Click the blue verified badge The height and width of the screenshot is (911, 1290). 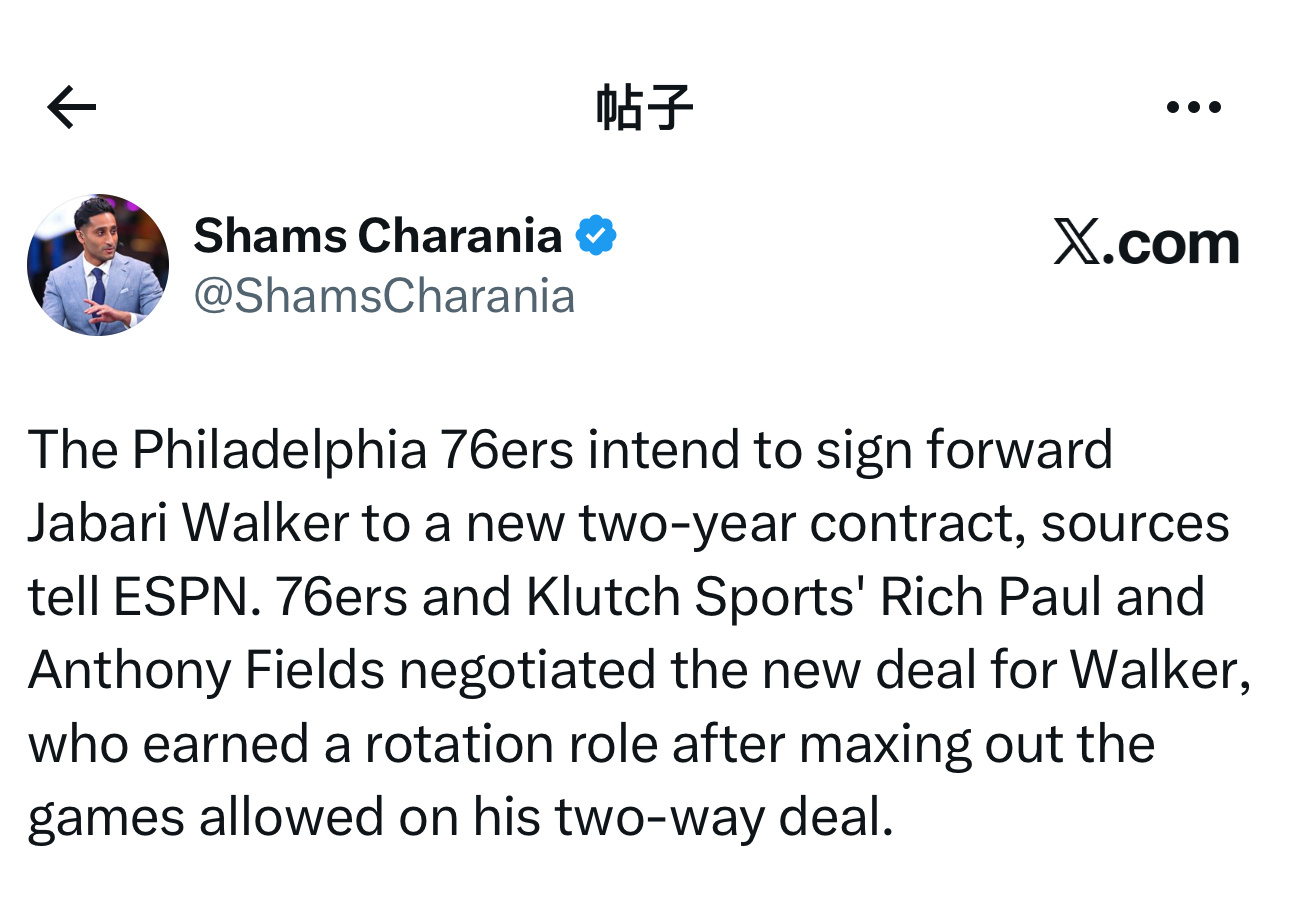tap(596, 236)
